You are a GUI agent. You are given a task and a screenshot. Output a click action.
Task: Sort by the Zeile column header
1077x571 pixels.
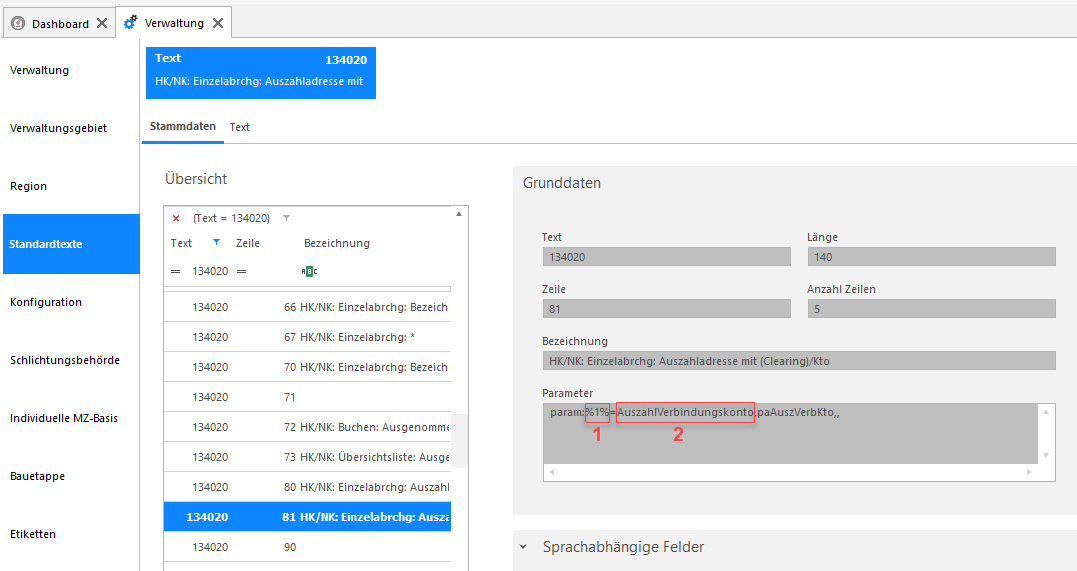coord(247,243)
